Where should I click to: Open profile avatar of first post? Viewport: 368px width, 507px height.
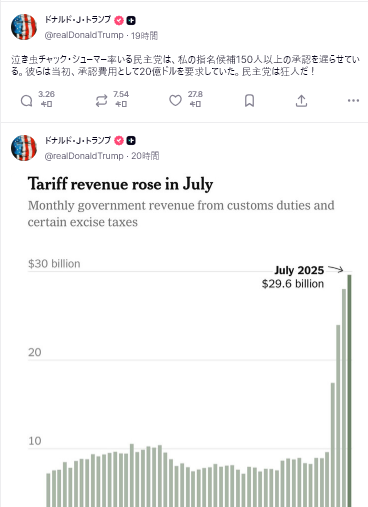click(x=24, y=27)
